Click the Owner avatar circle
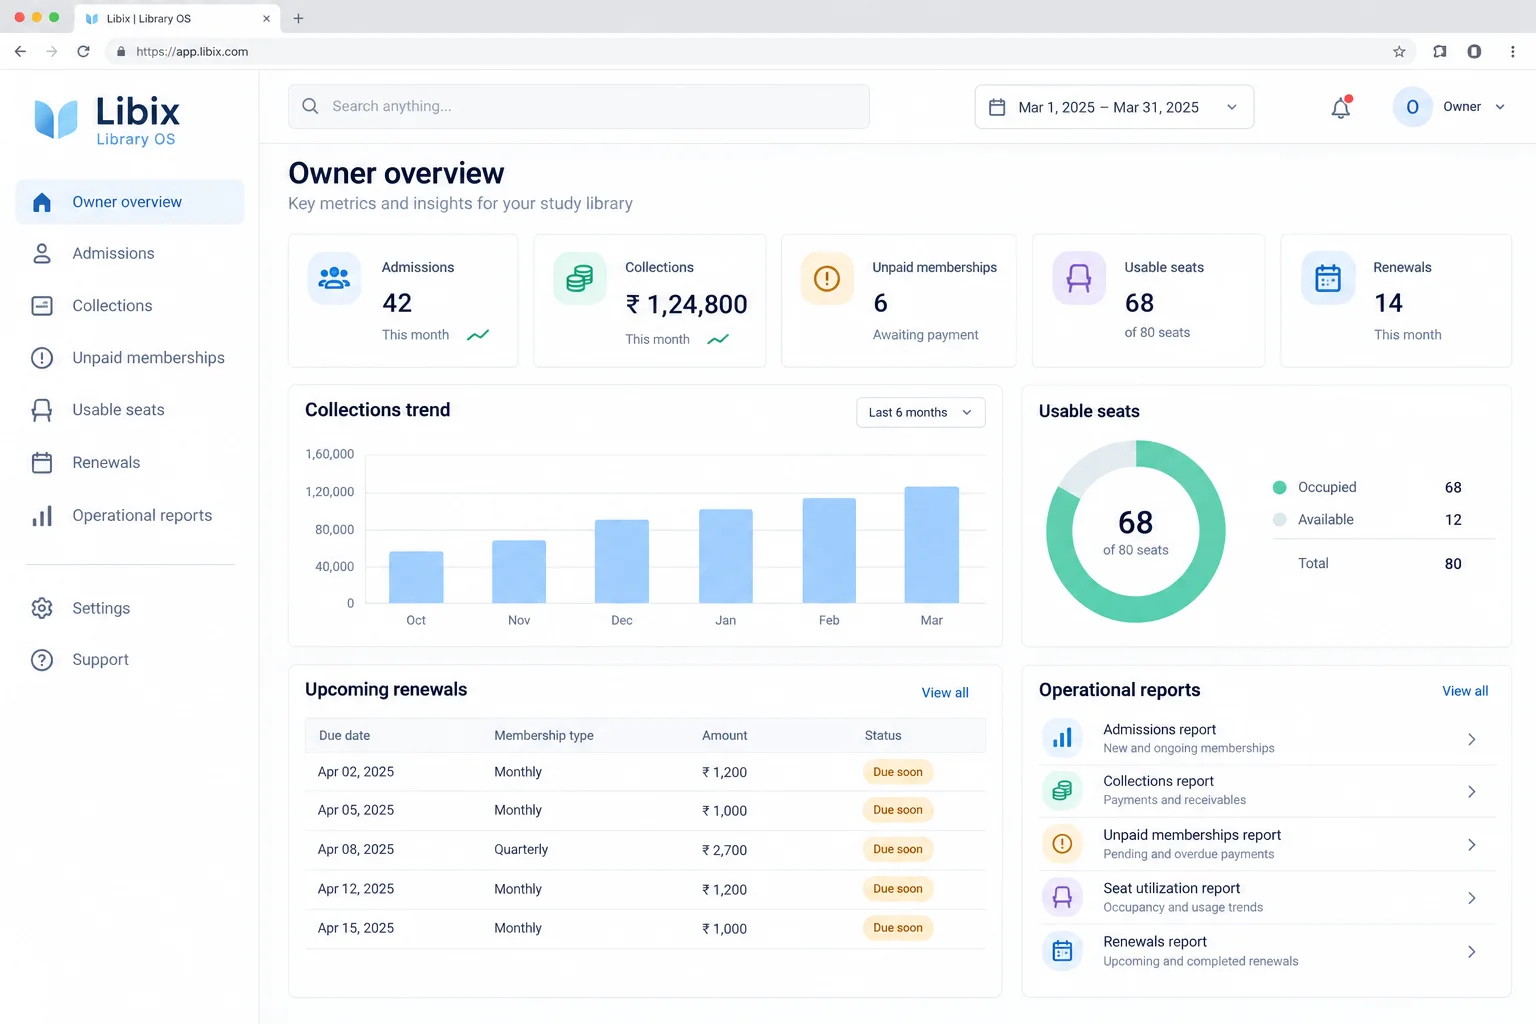 point(1412,107)
